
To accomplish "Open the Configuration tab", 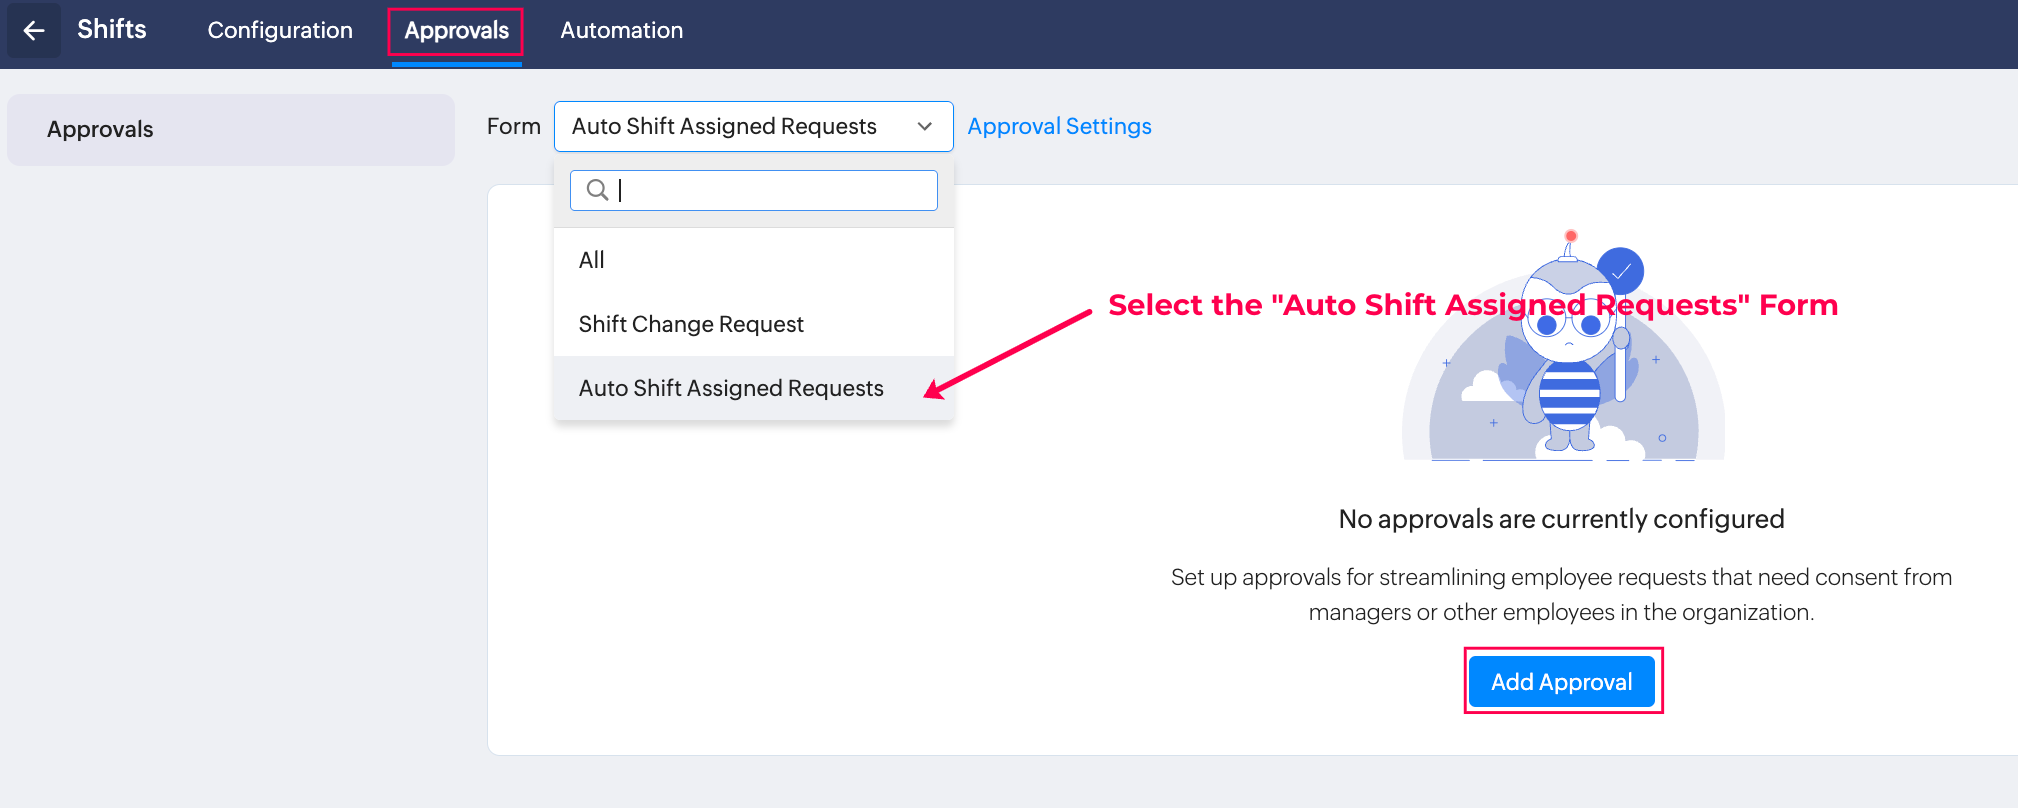I will pyautogui.click(x=280, y=30).
